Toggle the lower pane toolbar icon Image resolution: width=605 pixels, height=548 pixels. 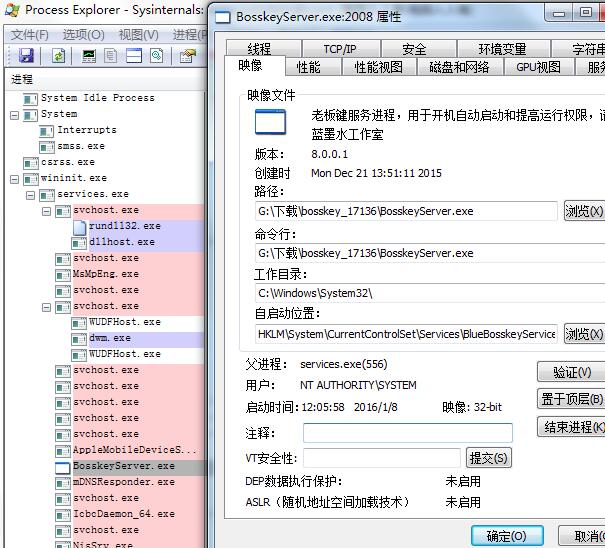click(x=134, y=56)
